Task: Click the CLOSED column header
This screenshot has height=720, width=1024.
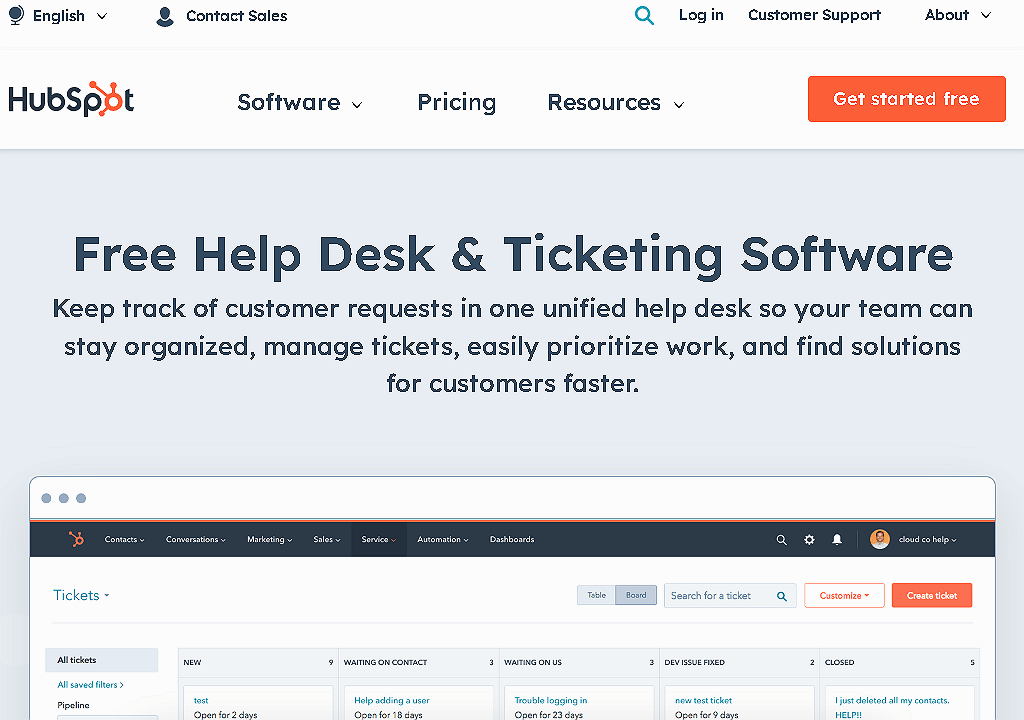Action: pos(899,663)
